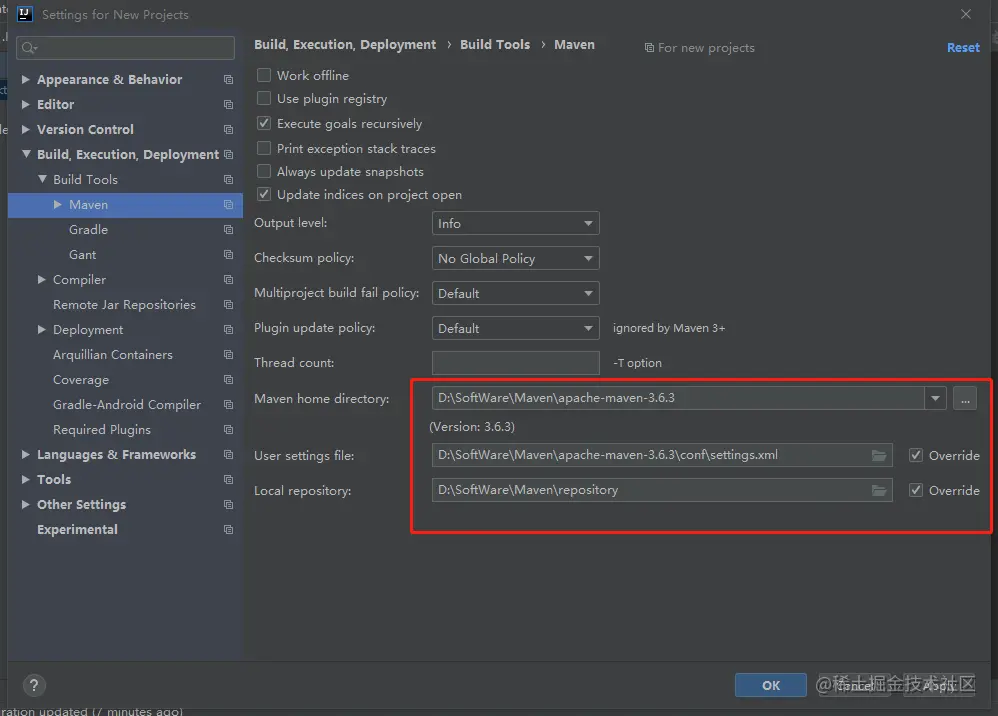Click project-level icon beside Editor

coord(228,104)
